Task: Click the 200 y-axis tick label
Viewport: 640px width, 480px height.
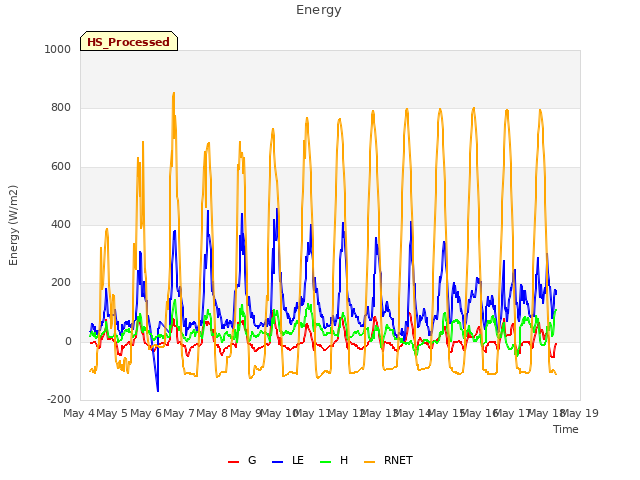Action: click(61, 282)
